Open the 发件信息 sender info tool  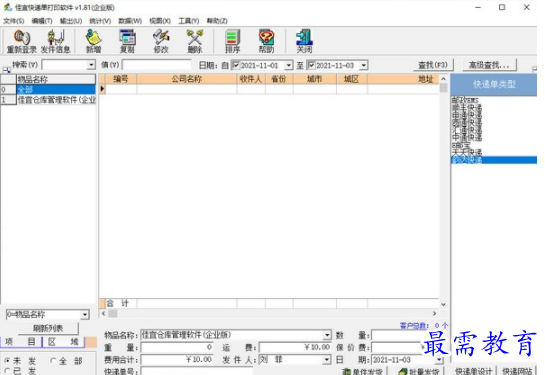(x=56, y=41)
